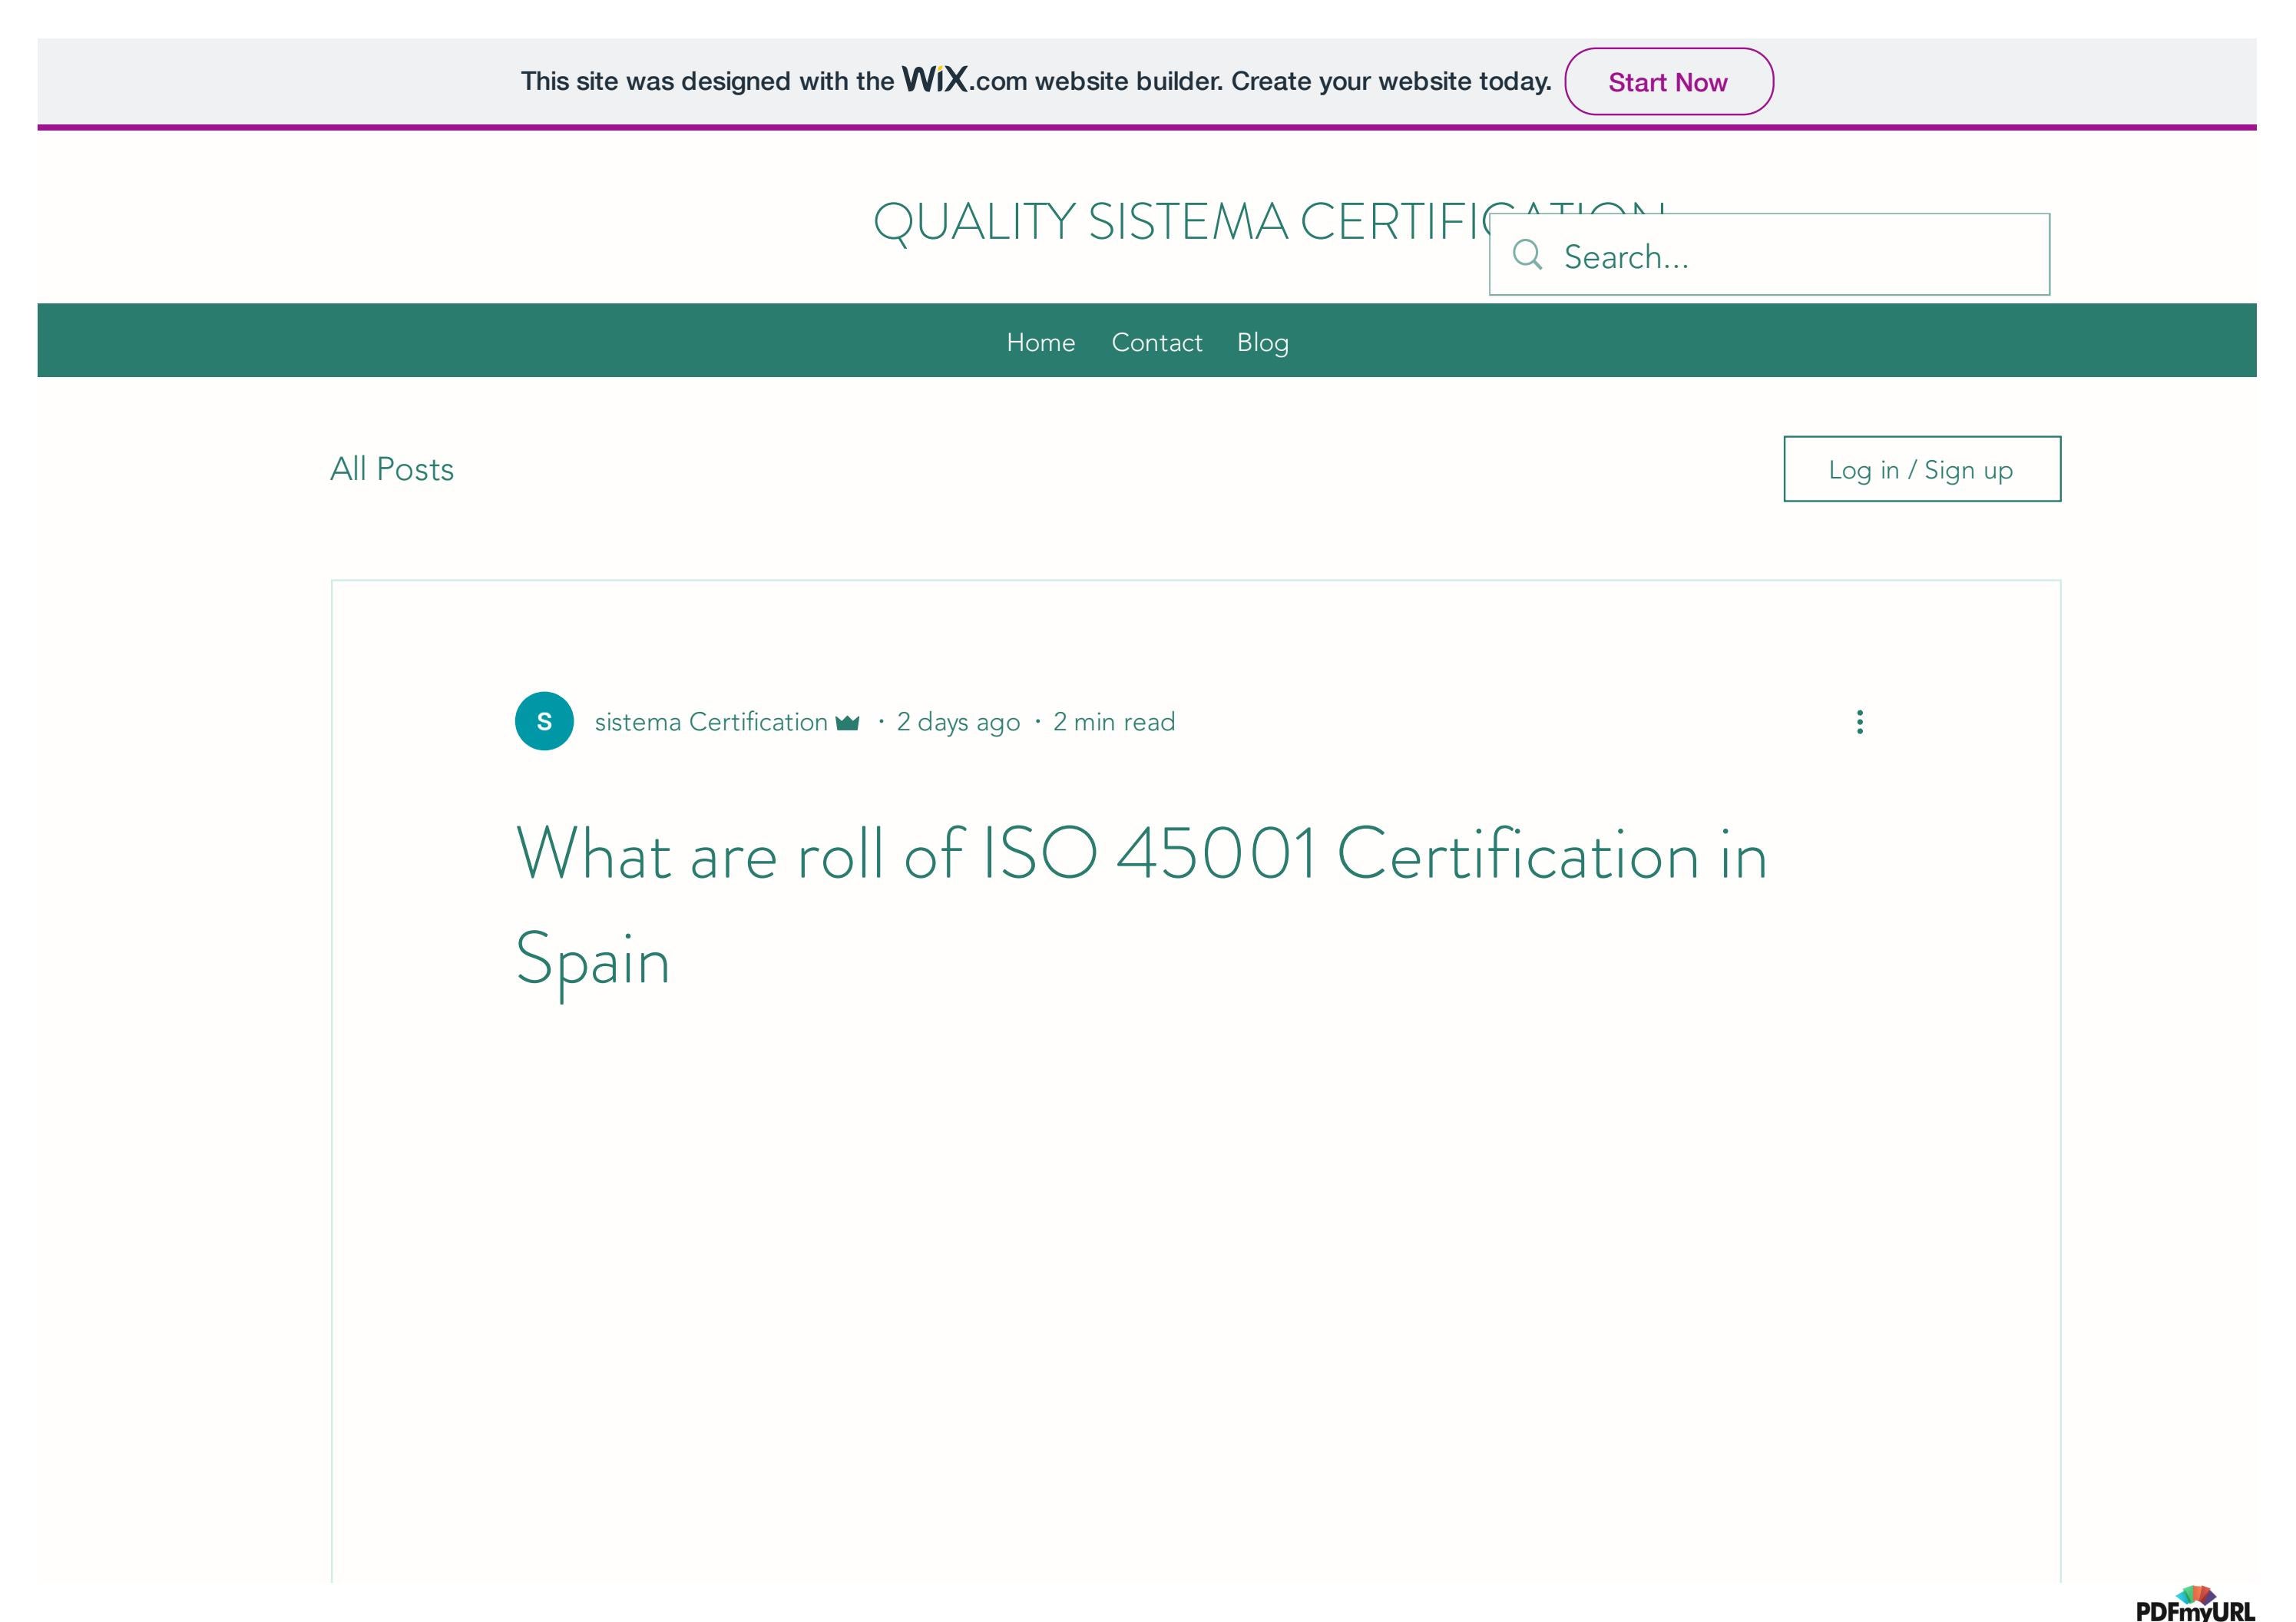The image size is (2296, 1622).
Task: Expand the post options via ellipsis
Action: (1860, 721)
